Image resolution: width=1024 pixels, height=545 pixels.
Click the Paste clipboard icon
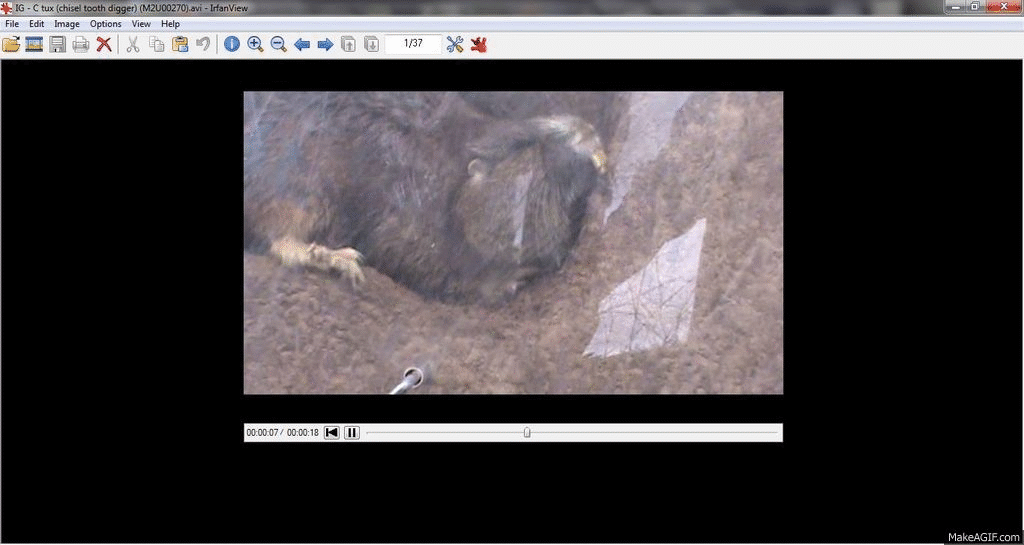click(x=180, y=44)
